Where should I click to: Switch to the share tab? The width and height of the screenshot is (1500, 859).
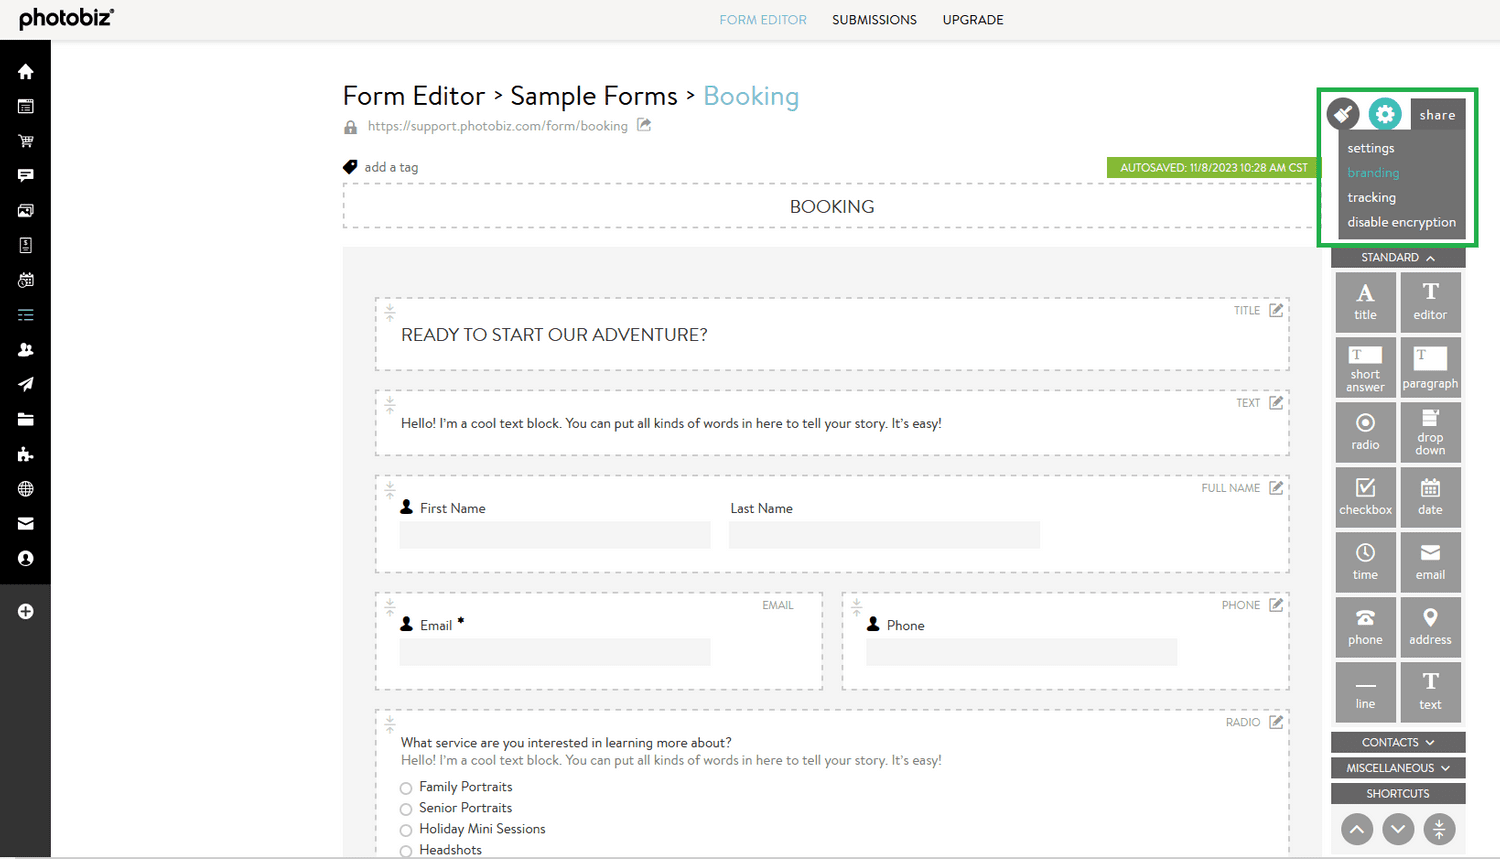pos(1437,114)
